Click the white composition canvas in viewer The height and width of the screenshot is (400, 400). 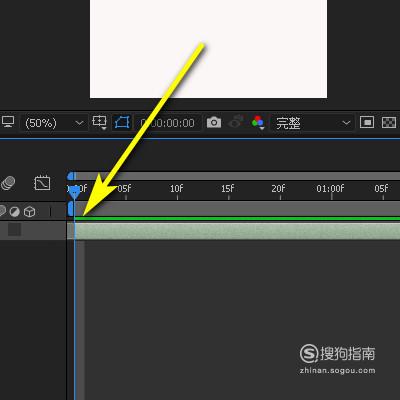pos(208,49)
